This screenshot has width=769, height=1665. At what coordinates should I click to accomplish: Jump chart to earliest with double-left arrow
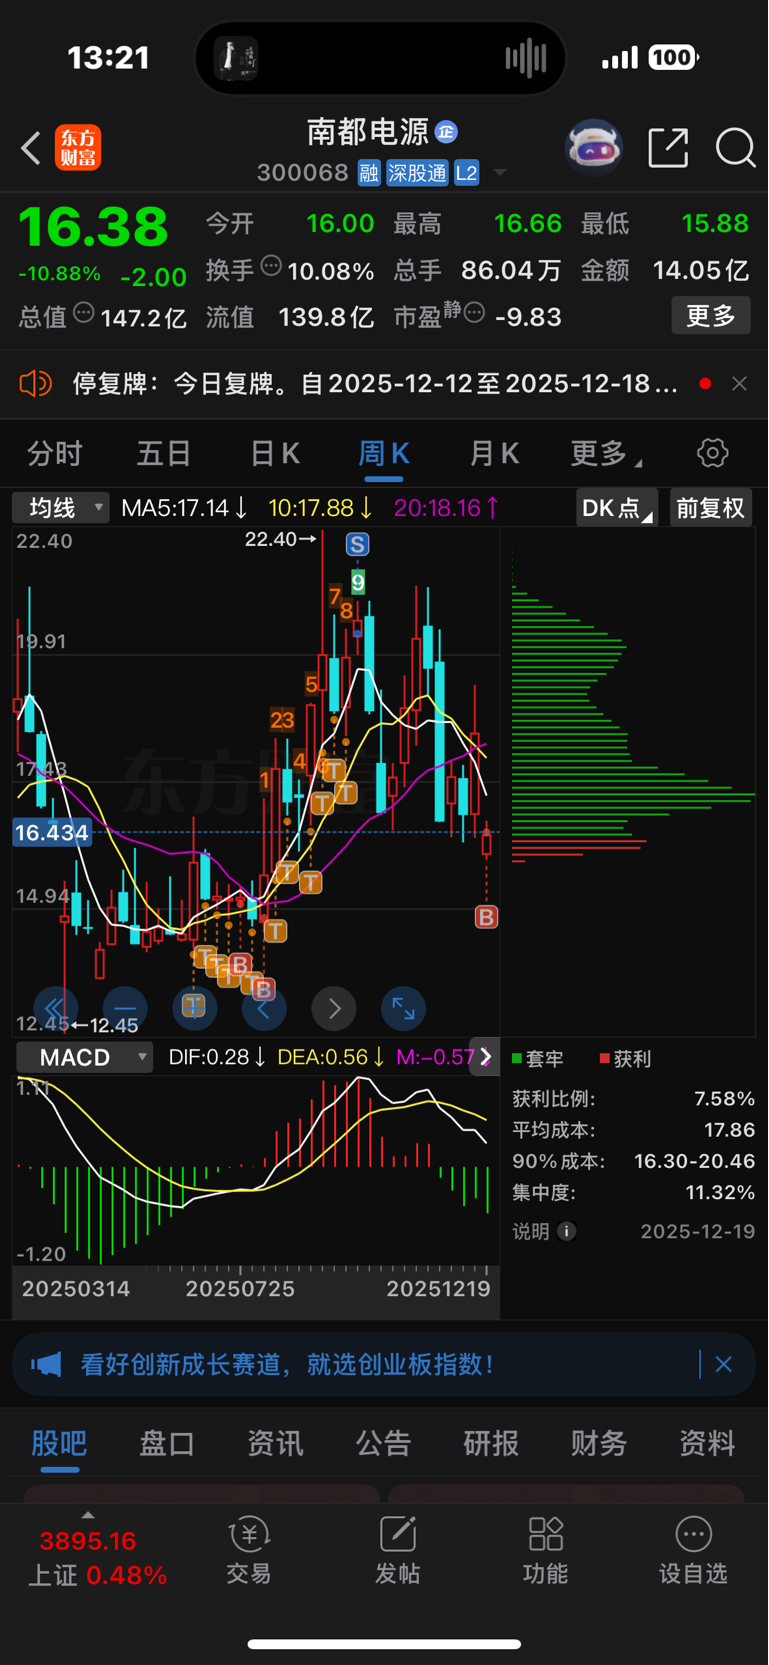(x=55, y=1008)
